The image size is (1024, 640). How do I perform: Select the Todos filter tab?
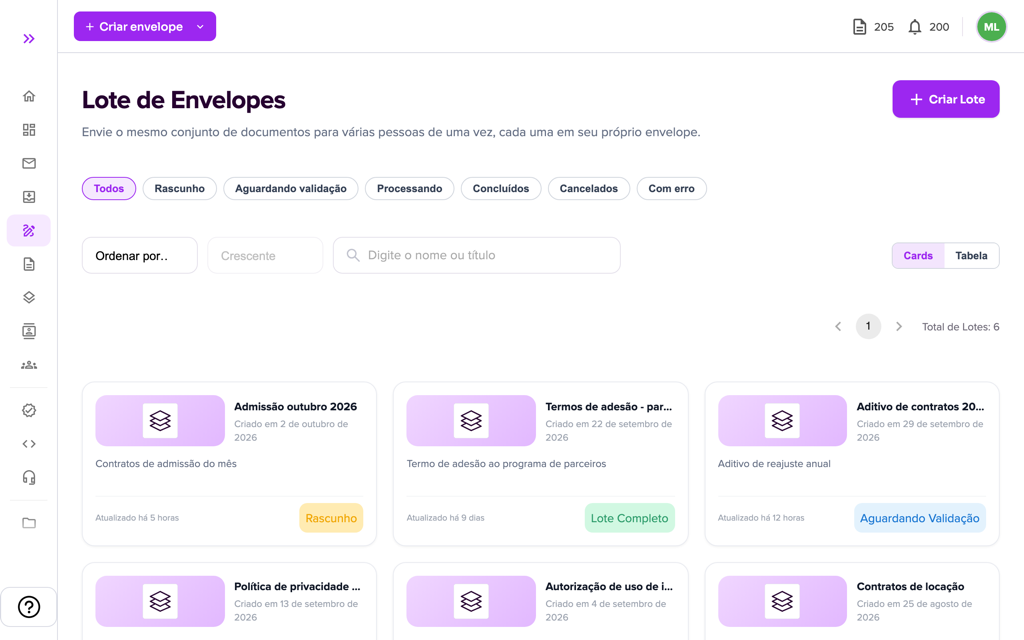click(108, 188)
